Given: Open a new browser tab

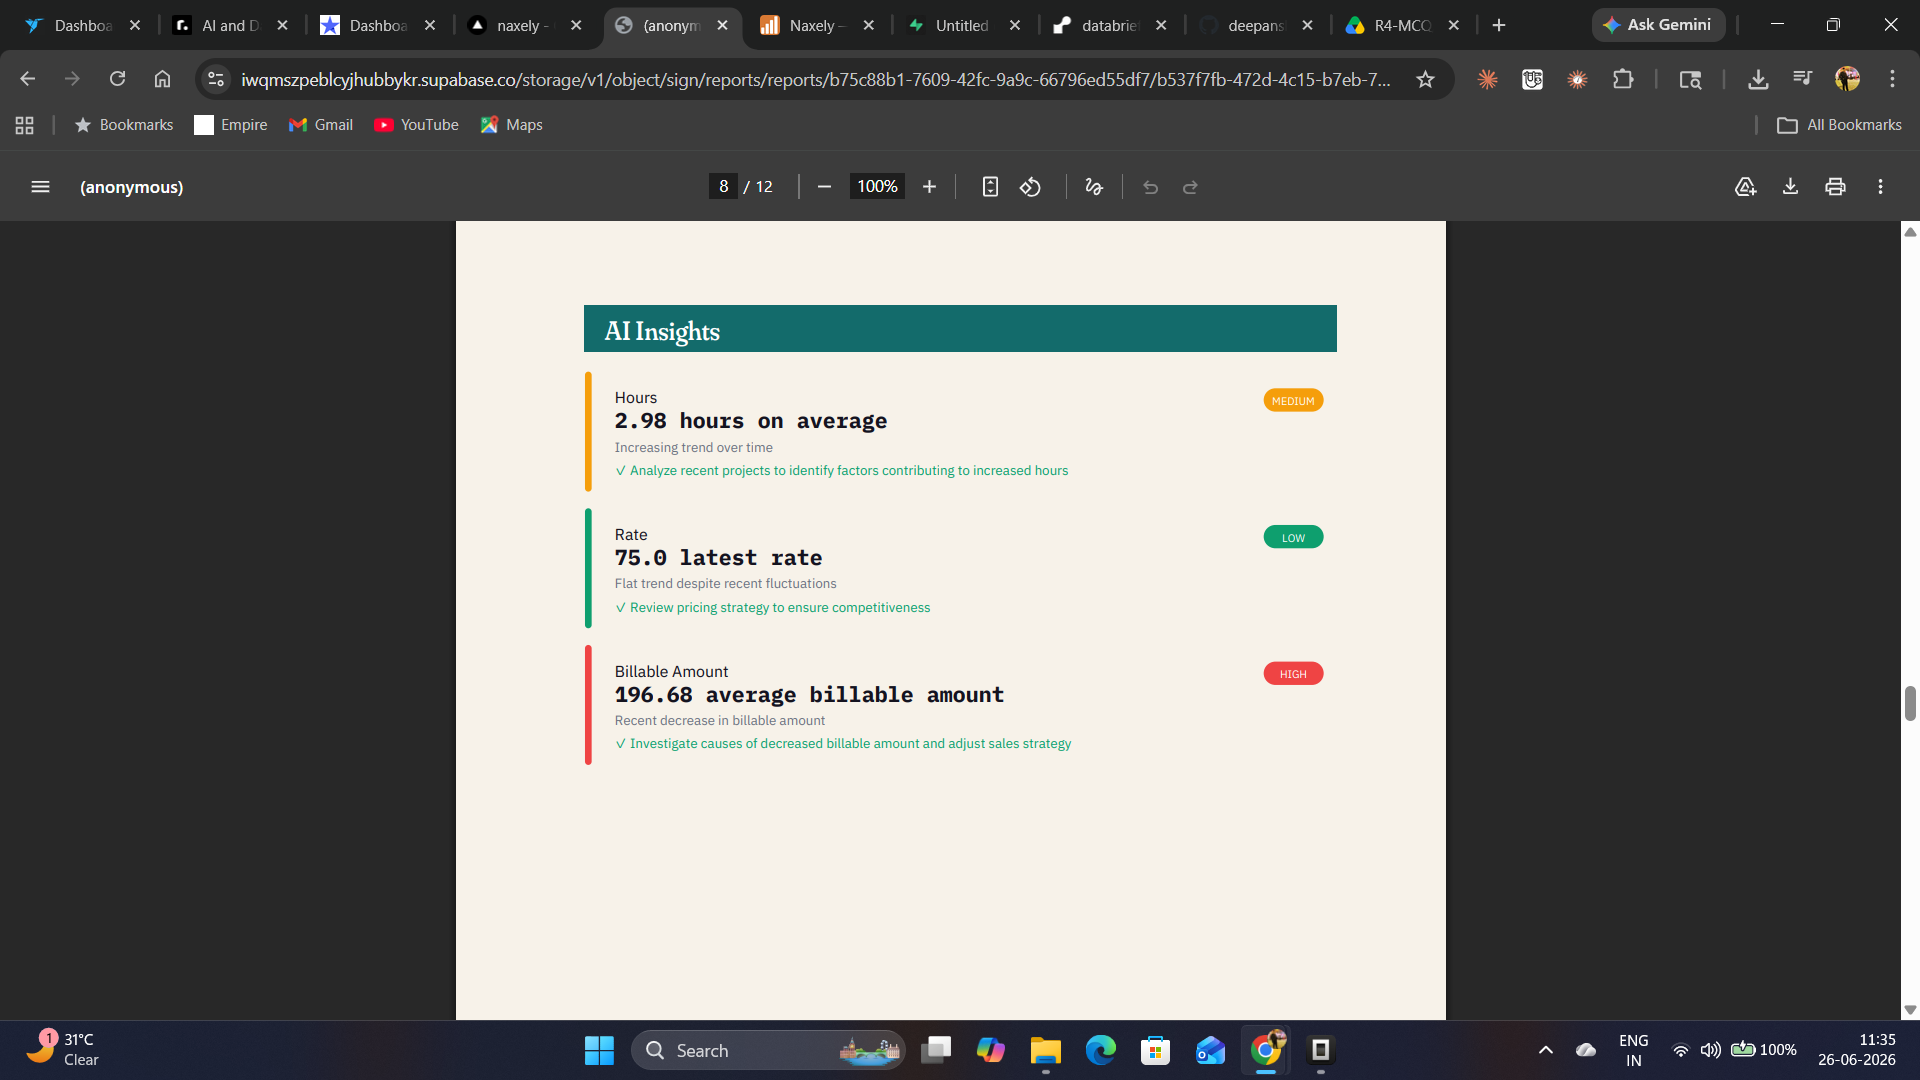Looking at the screenshot, I should (x=1498, y=25).
